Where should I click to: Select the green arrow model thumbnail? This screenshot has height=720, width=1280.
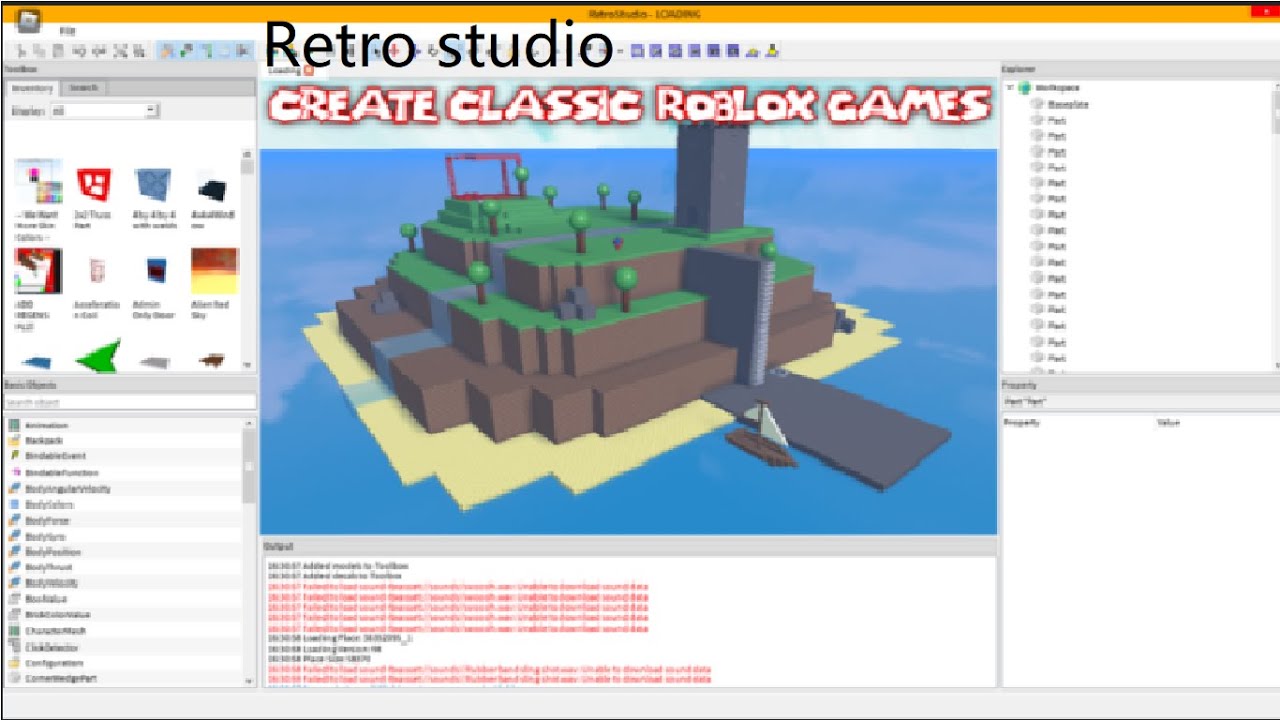point(97,355)
